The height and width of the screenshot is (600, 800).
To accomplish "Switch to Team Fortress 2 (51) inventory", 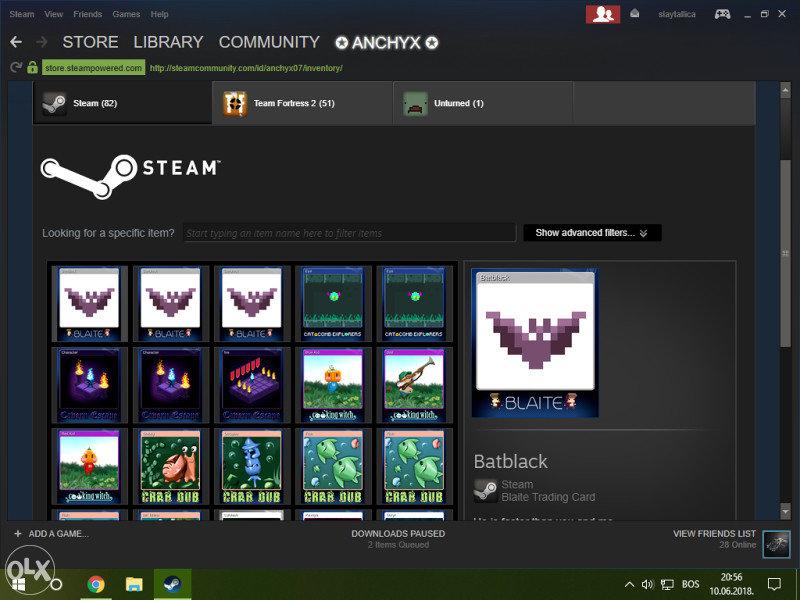I will pos(303,103).
